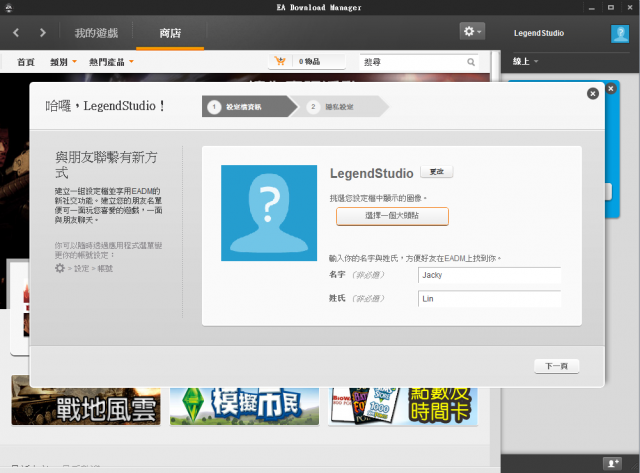Click the add friend icon at bottom right

coord(612,462)
